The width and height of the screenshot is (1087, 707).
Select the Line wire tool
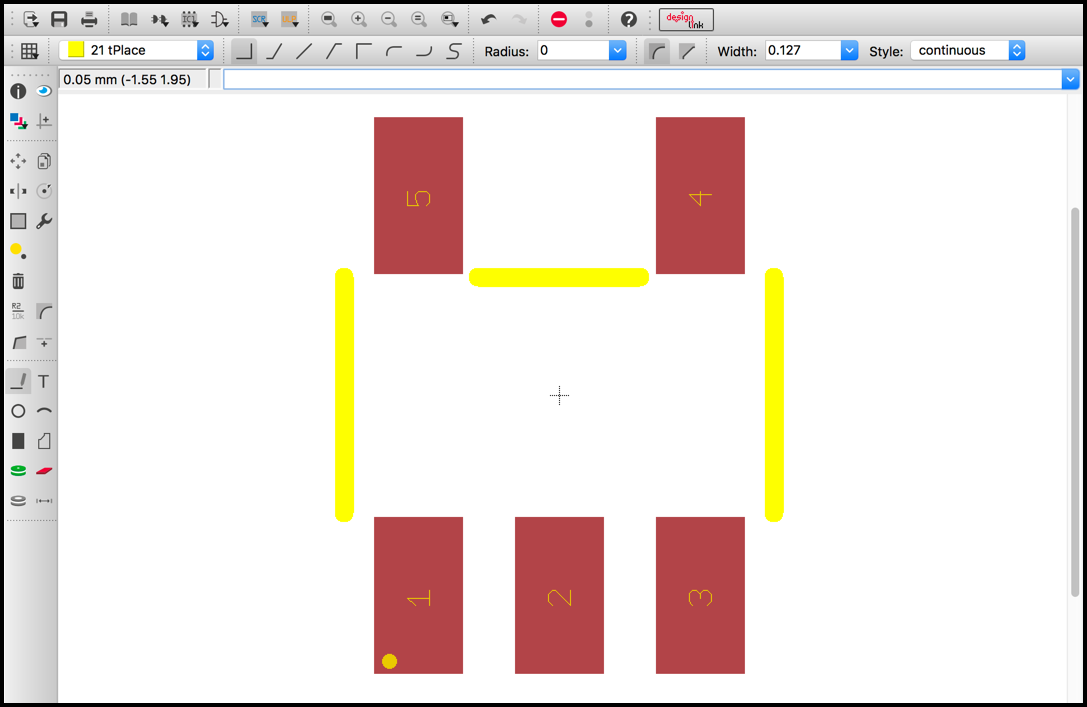coord(18,381)
